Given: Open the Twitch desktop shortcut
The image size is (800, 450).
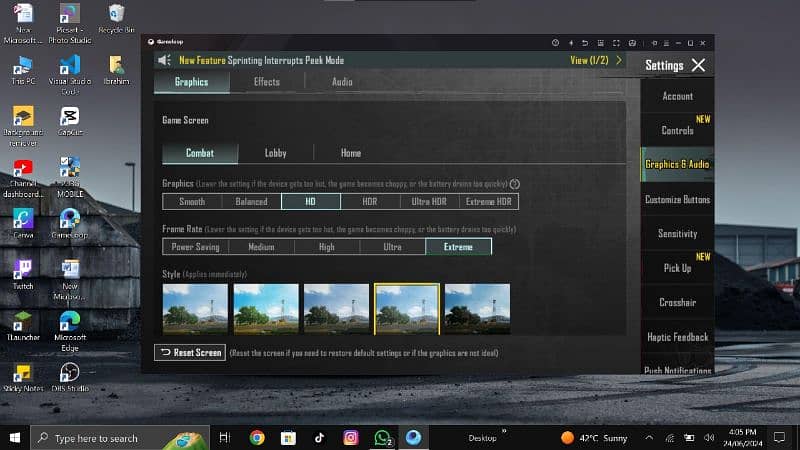Looking at the screenshot, I should (22, 270).
